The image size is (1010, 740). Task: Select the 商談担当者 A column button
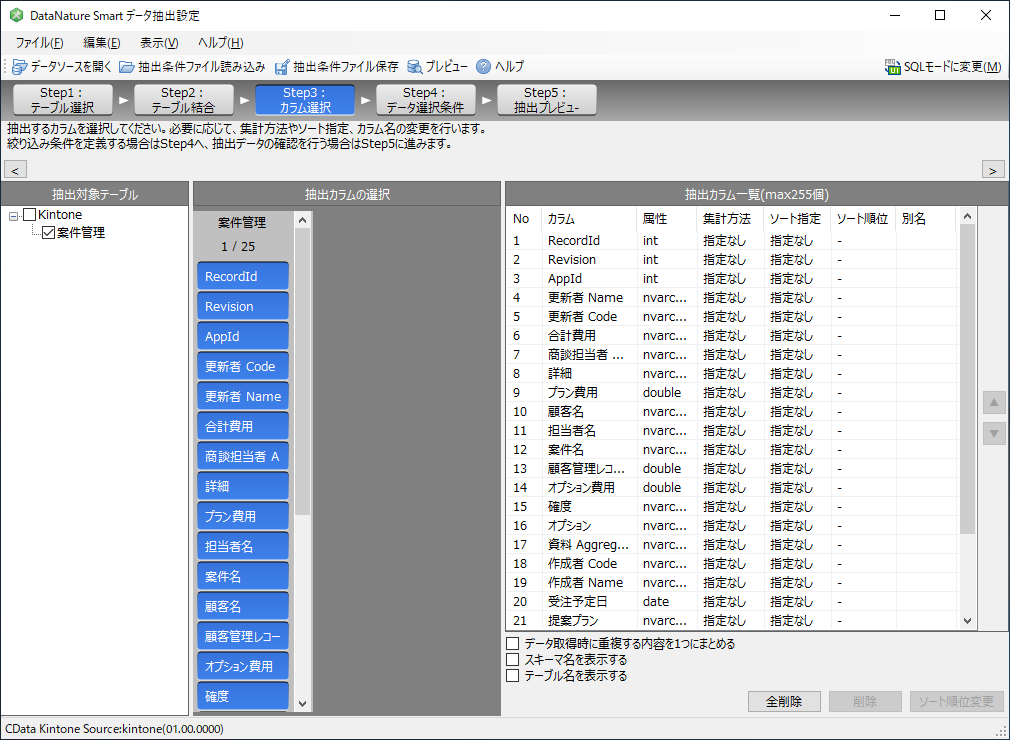pos(243,457)
